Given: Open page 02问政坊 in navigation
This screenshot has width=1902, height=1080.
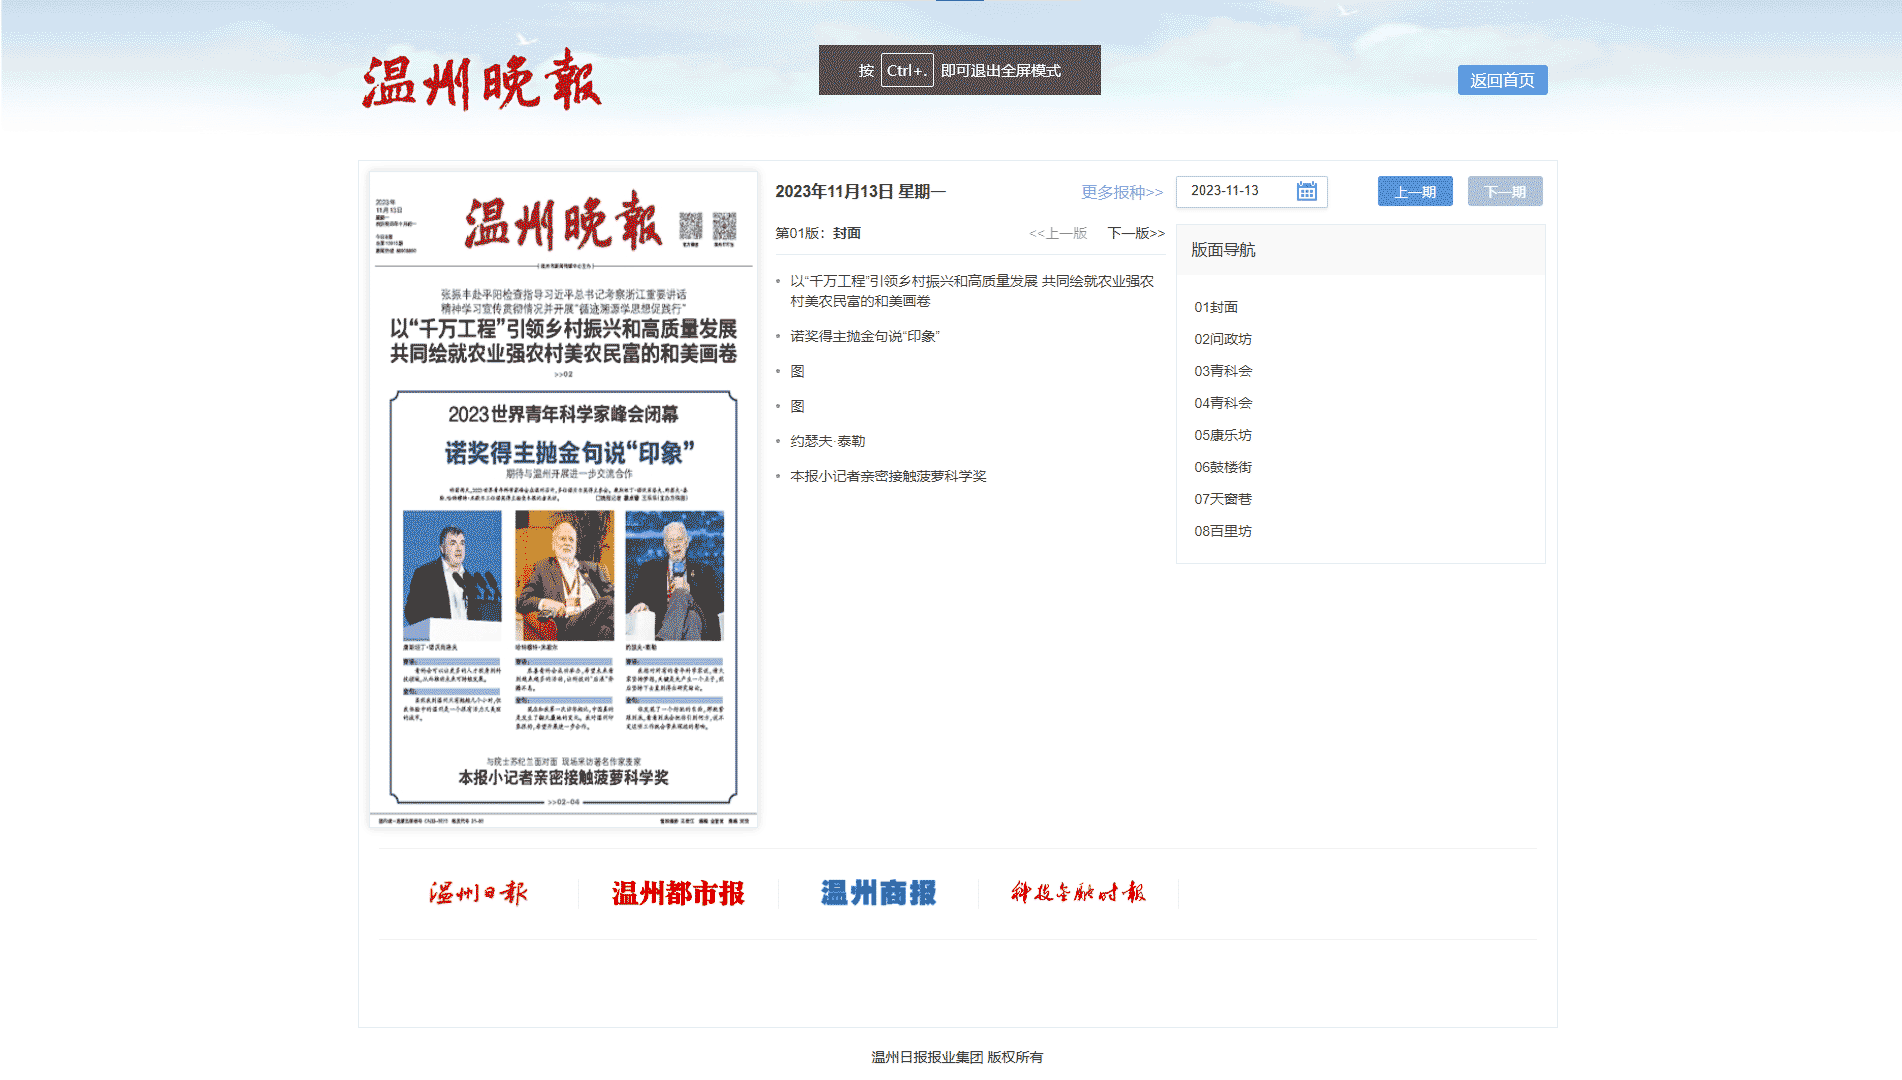Looking at the screenshot, I should 1223,339.
